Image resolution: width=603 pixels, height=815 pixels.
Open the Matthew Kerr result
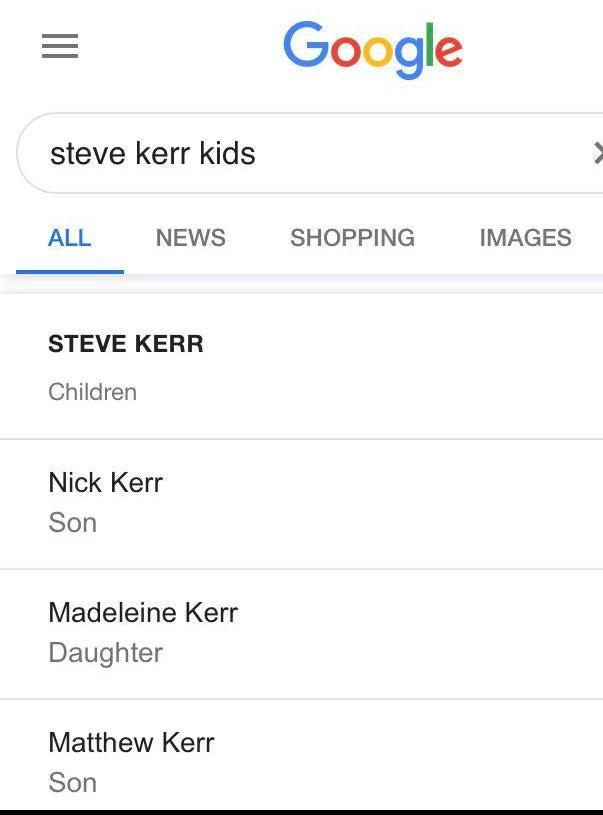(x=131, y=743)
